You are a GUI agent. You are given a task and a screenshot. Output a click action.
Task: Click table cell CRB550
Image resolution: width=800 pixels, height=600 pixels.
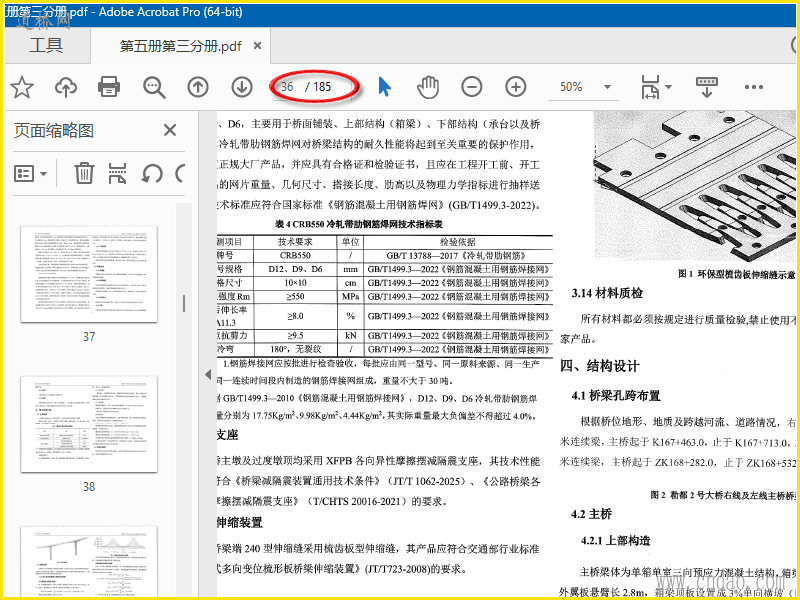(295, 255)
